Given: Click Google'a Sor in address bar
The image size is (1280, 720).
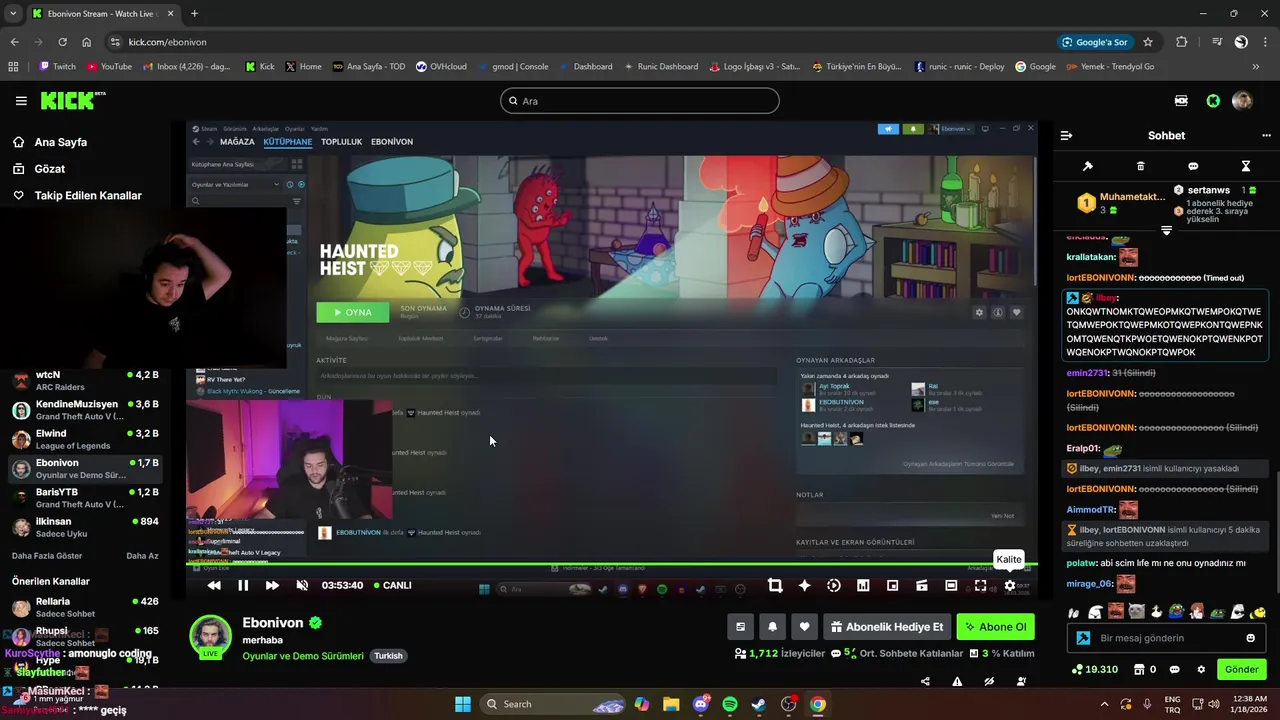Looking at the screenshot, I should [x=1095, y=42].
